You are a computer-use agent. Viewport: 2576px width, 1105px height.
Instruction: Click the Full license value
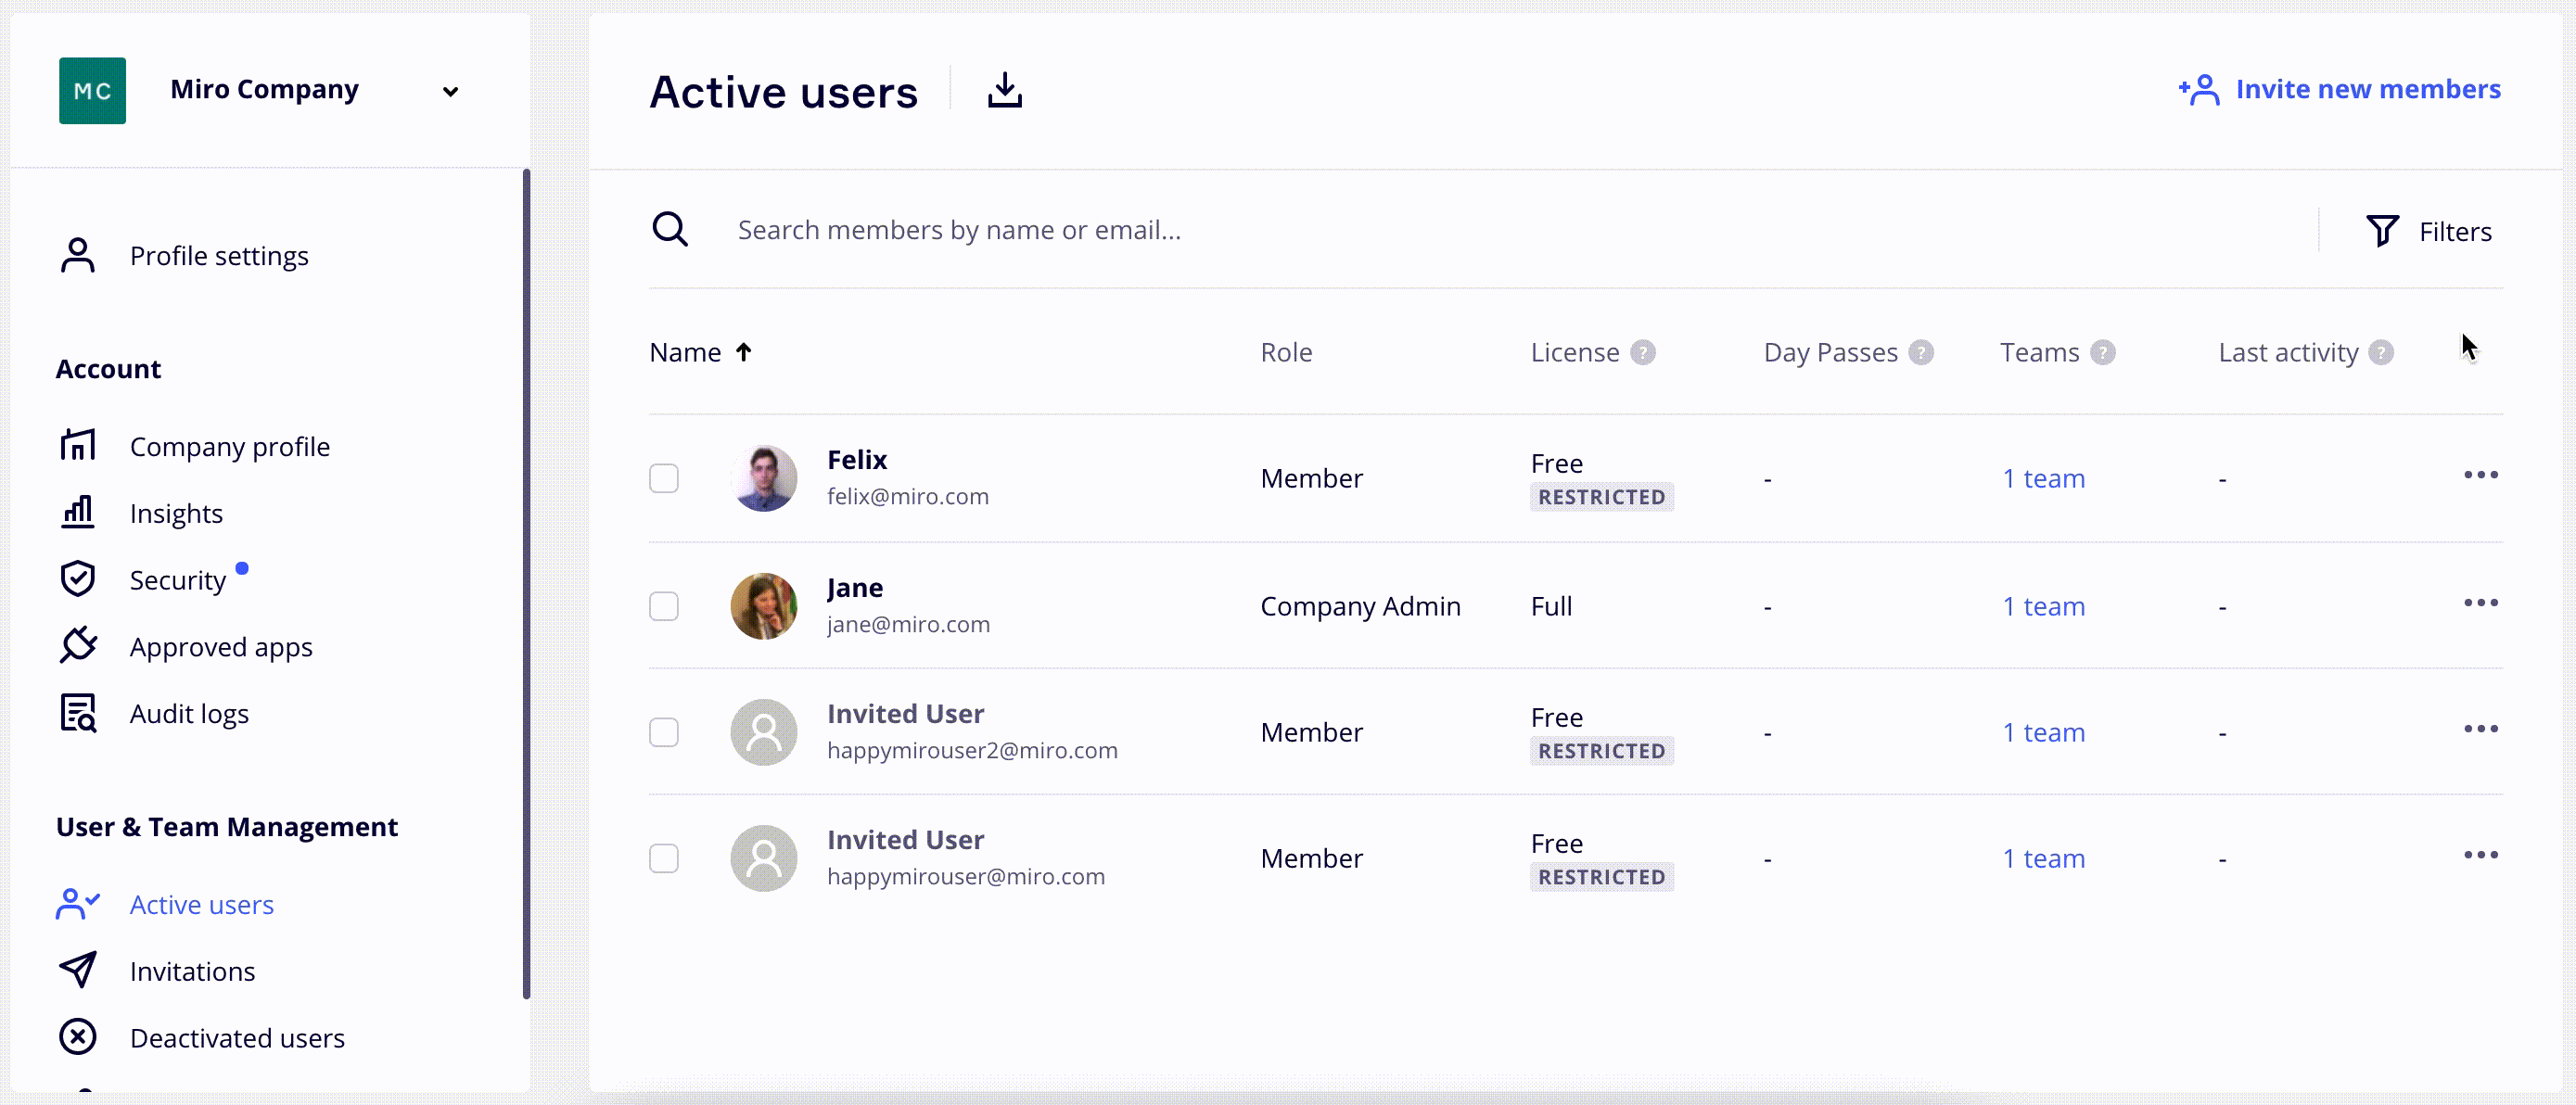coord(1551,606)
